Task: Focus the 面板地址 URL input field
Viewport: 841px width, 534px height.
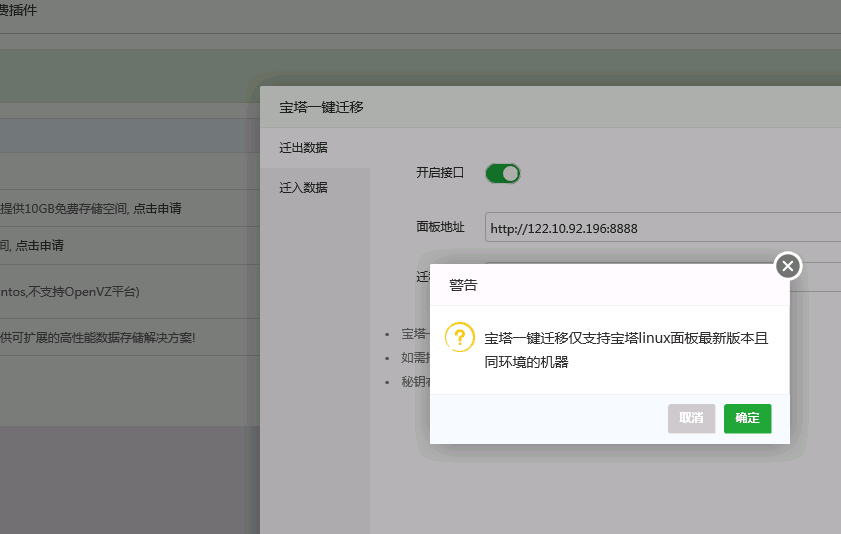Action: click(663, 228)
